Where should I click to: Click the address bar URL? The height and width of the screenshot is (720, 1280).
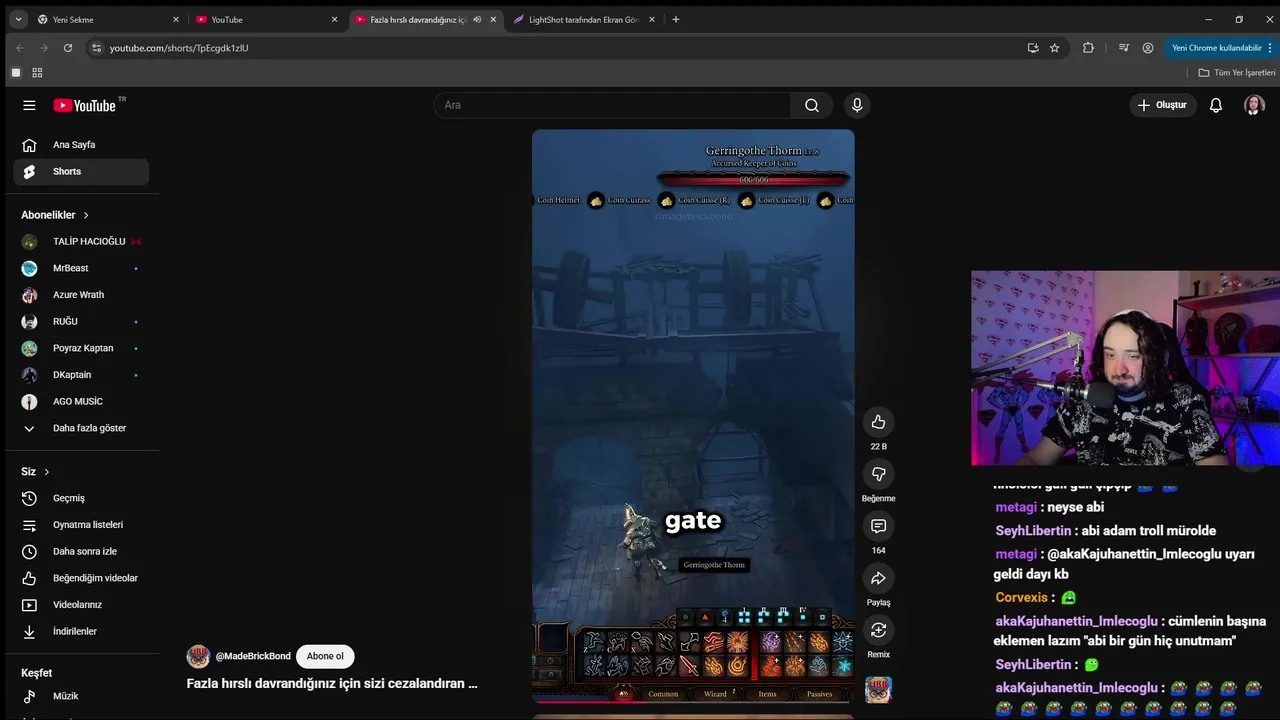179,47
